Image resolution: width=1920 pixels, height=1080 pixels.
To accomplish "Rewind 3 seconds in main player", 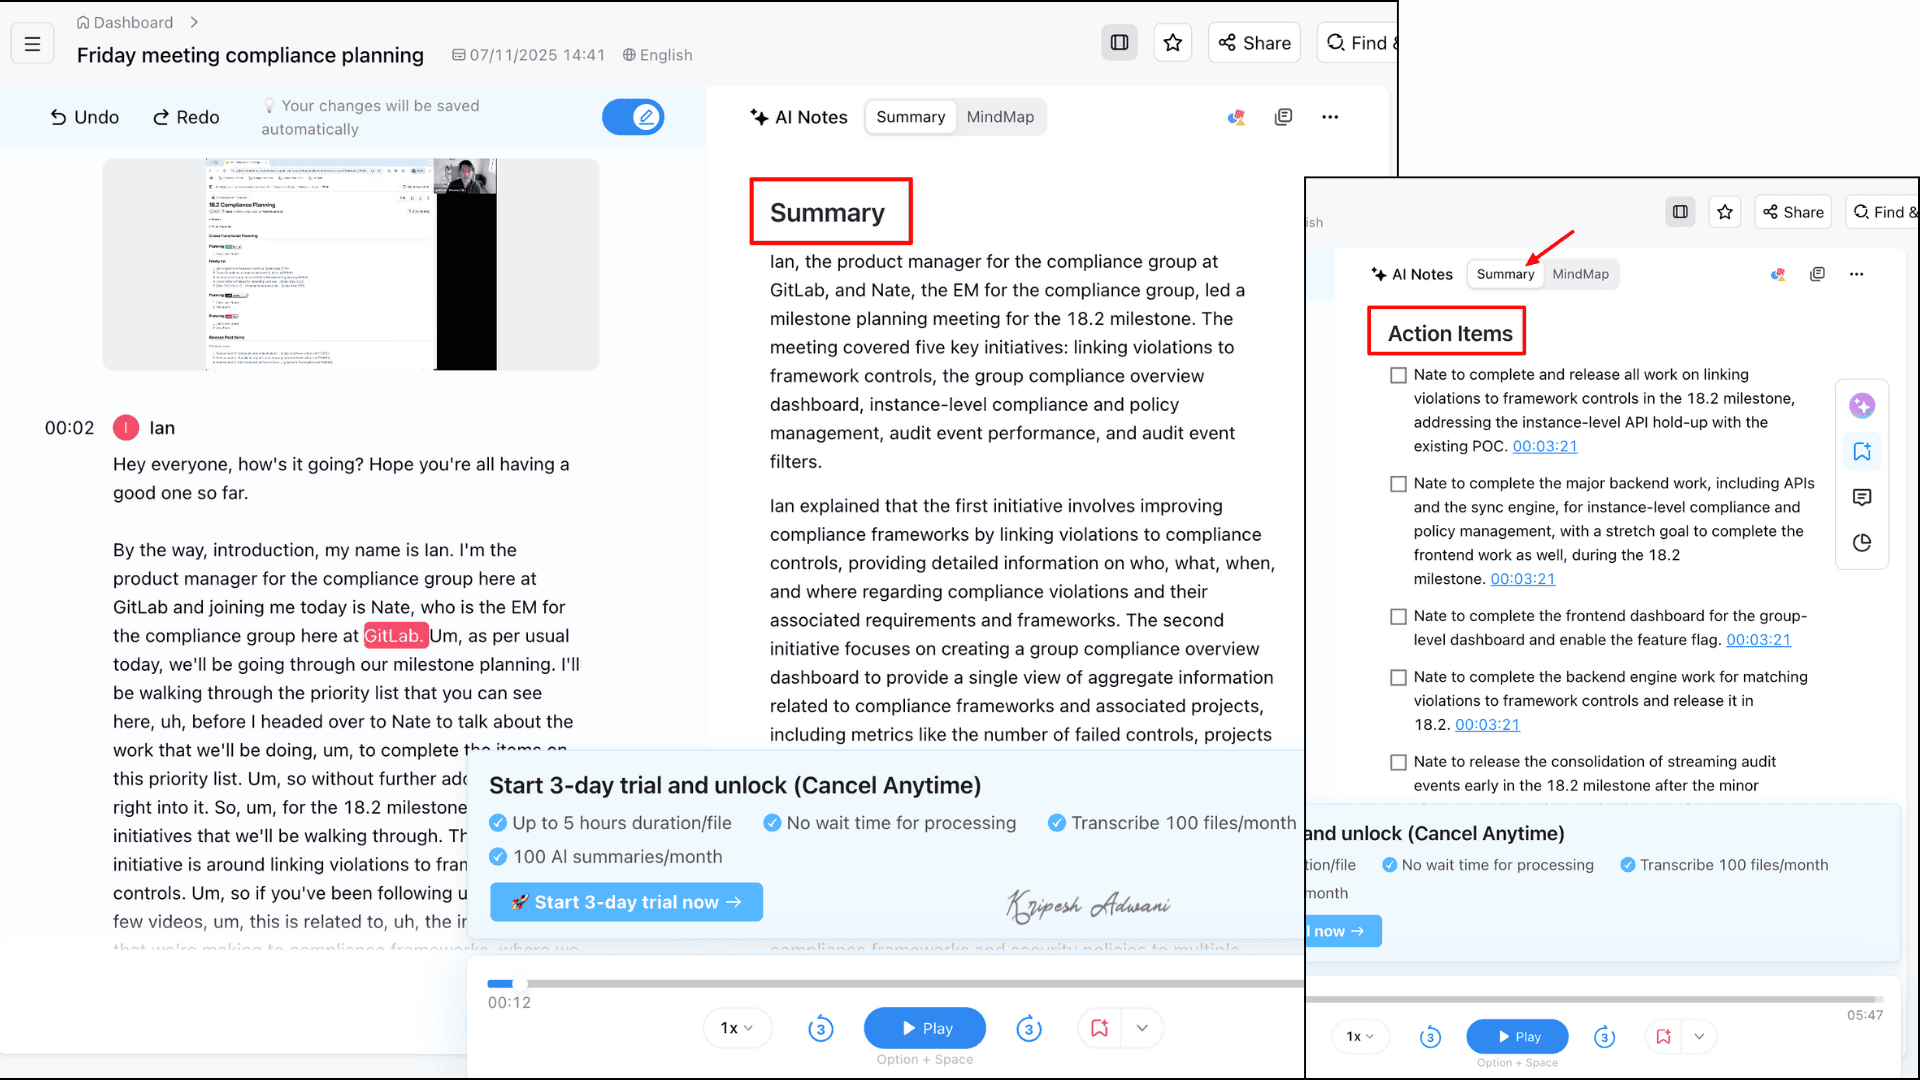I will [x=821, y=1028].
